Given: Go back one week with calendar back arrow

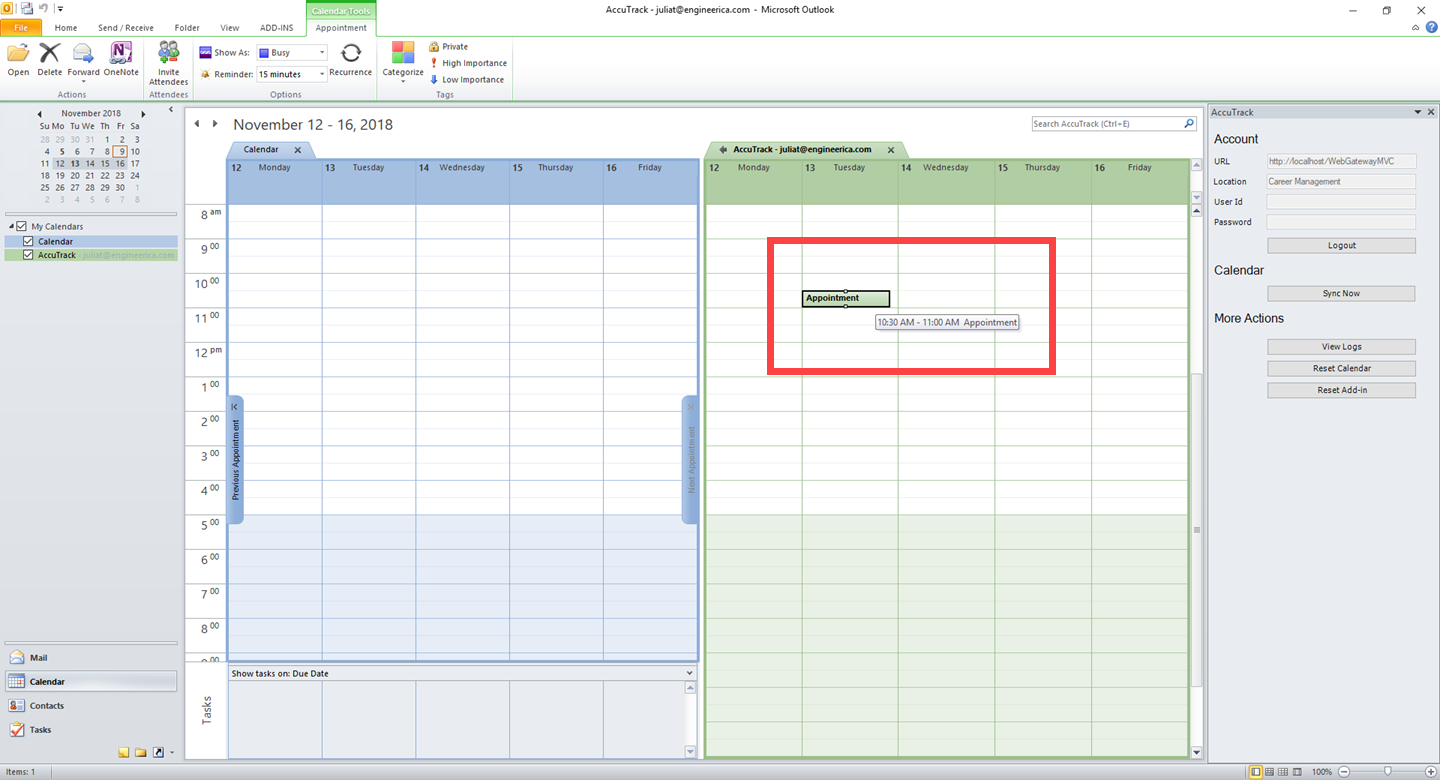Looking at the screenshot, I should 197,124.
